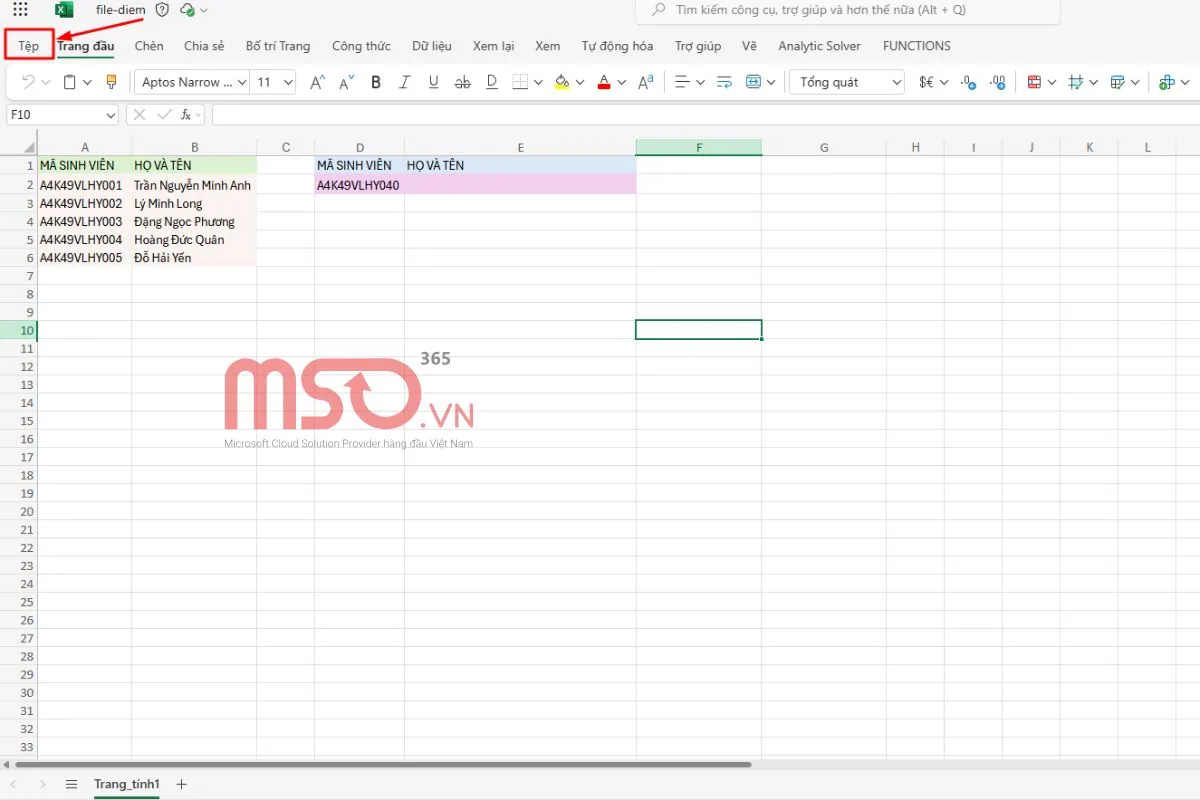This screenshot has height=800, width=1200.
Task: Click the Undo arrow icon
Action: click(28, 82)
